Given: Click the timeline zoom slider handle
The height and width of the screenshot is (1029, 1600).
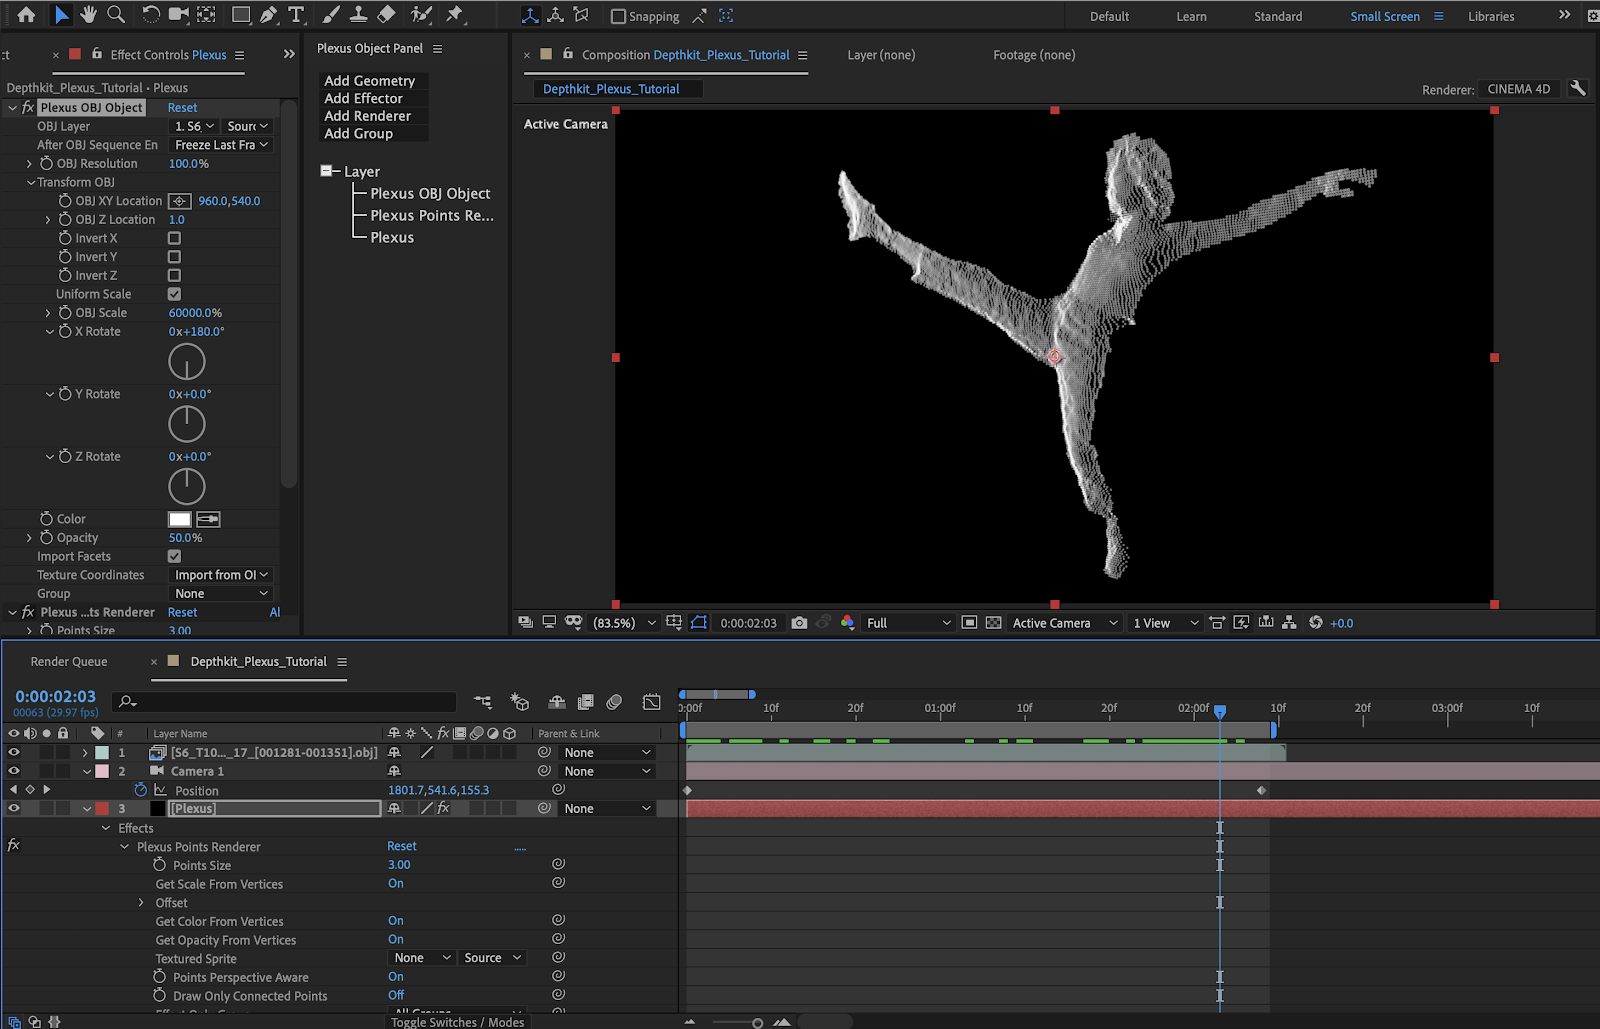Looking at the screenshot, I should click(757, 1023).
